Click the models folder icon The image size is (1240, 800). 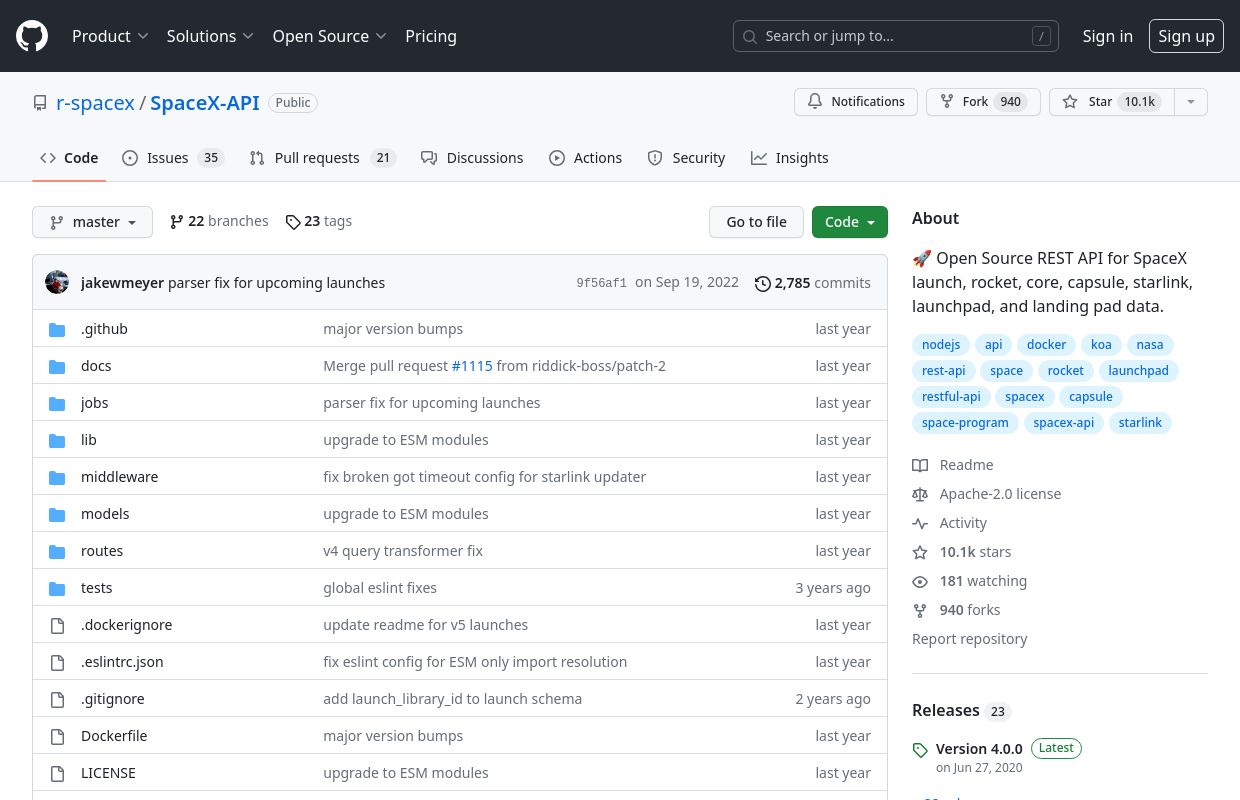pos(58,514)
